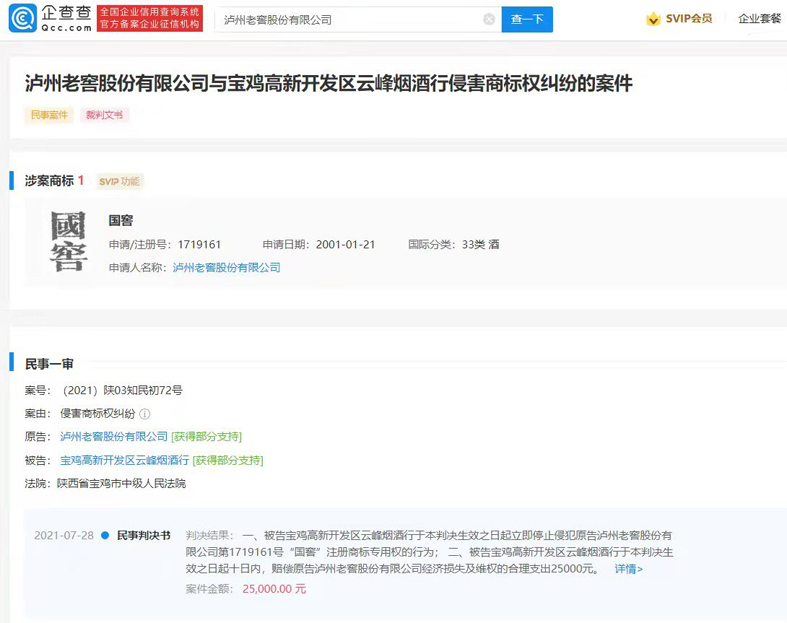
Task: Open the 企业套餐 menu item
Action: click(x=759, y=19)
